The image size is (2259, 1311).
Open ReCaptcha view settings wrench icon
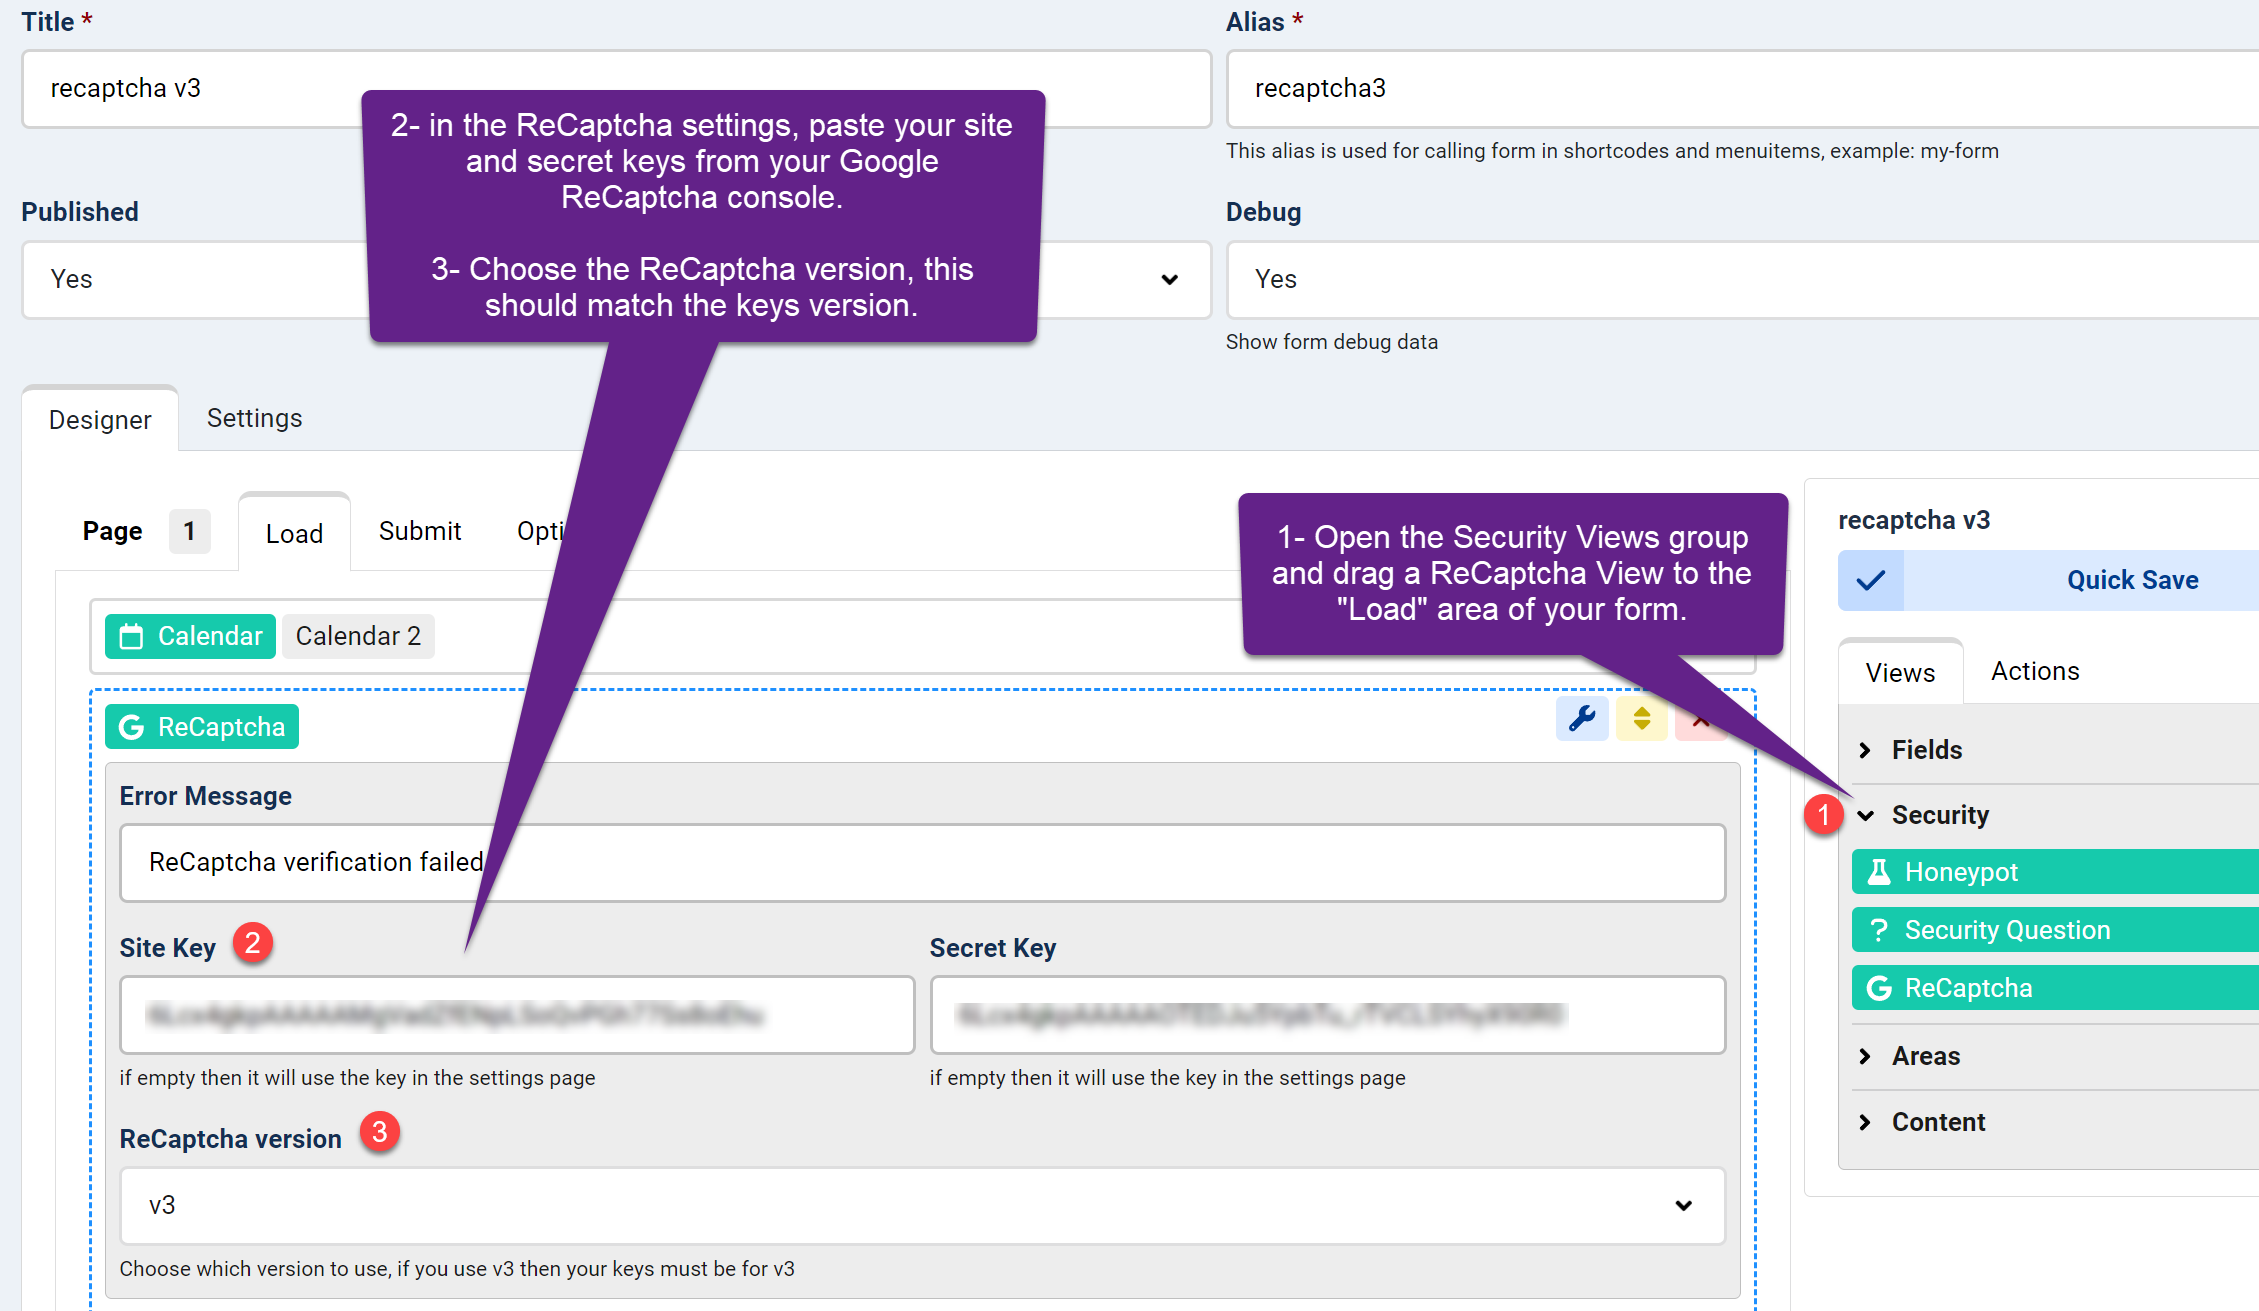tap(1582, 718)
